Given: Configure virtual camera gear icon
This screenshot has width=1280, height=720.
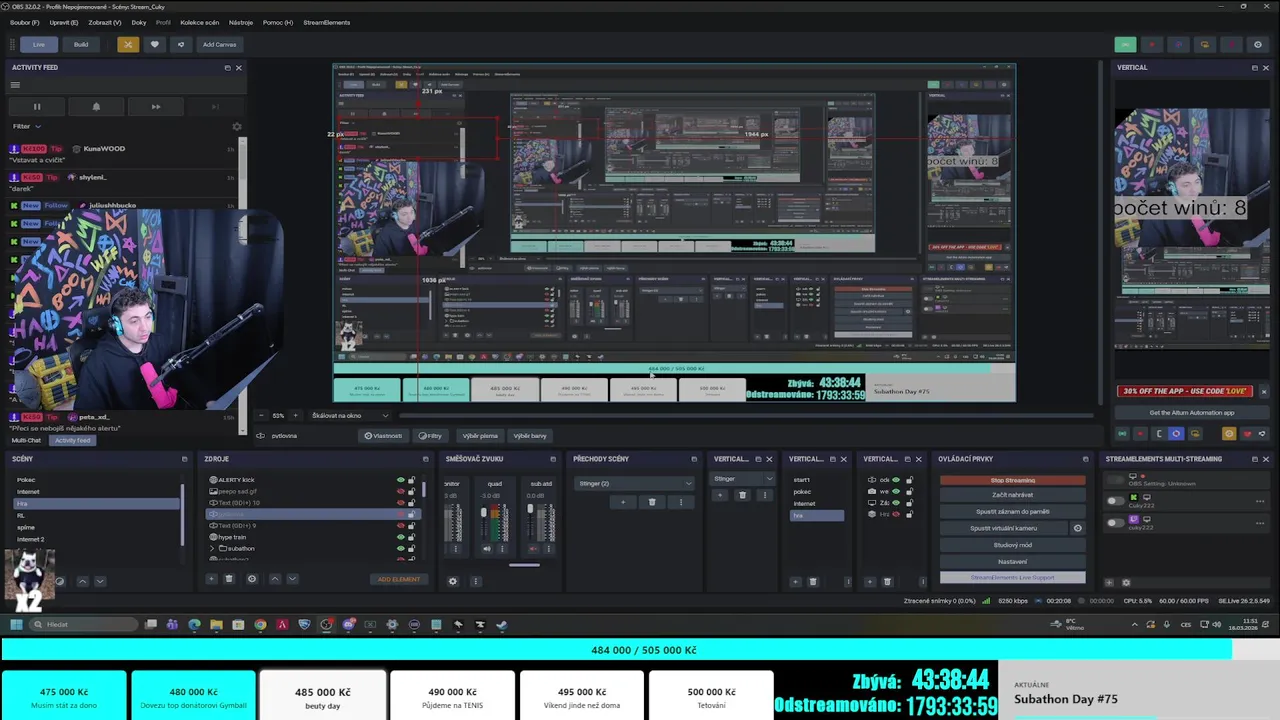Looking at the screenshot, I should tap(1077, 528).
